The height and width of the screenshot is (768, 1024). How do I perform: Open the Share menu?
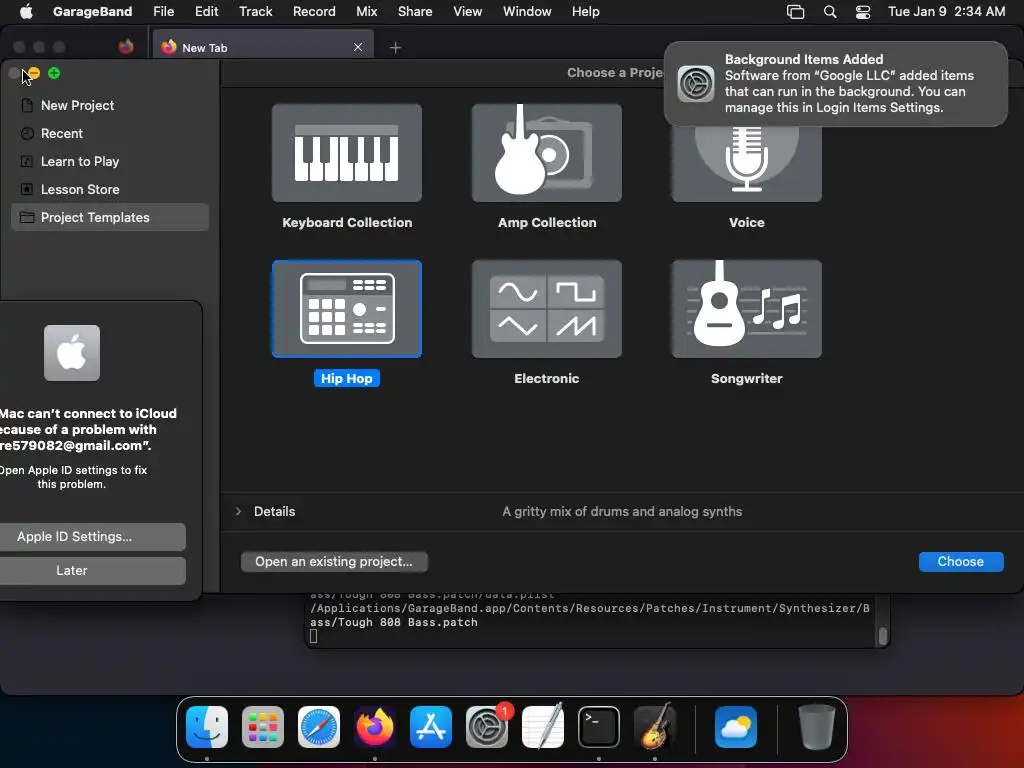415,12
